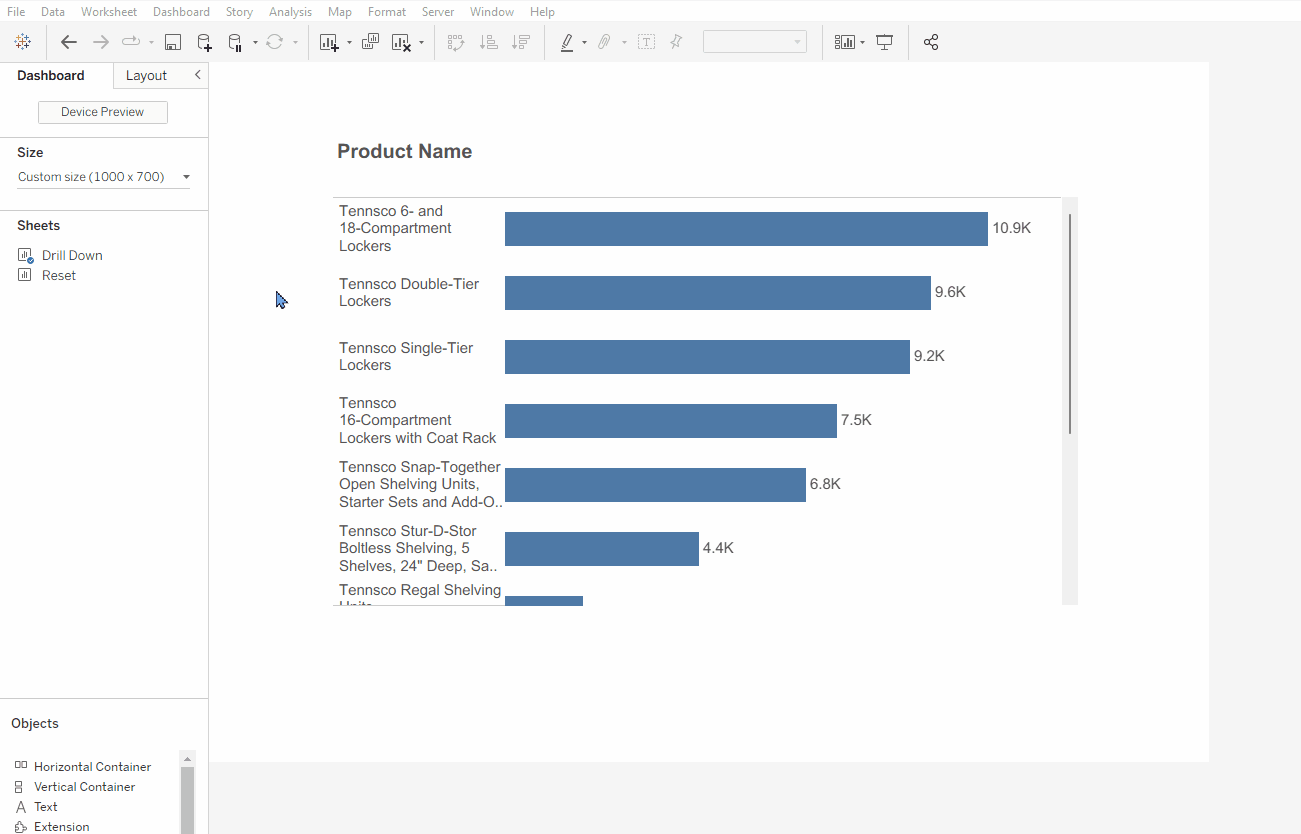This screenshot has height=834, width=1301.
Task: Click the Device Preview button
Action: [103, 112]
